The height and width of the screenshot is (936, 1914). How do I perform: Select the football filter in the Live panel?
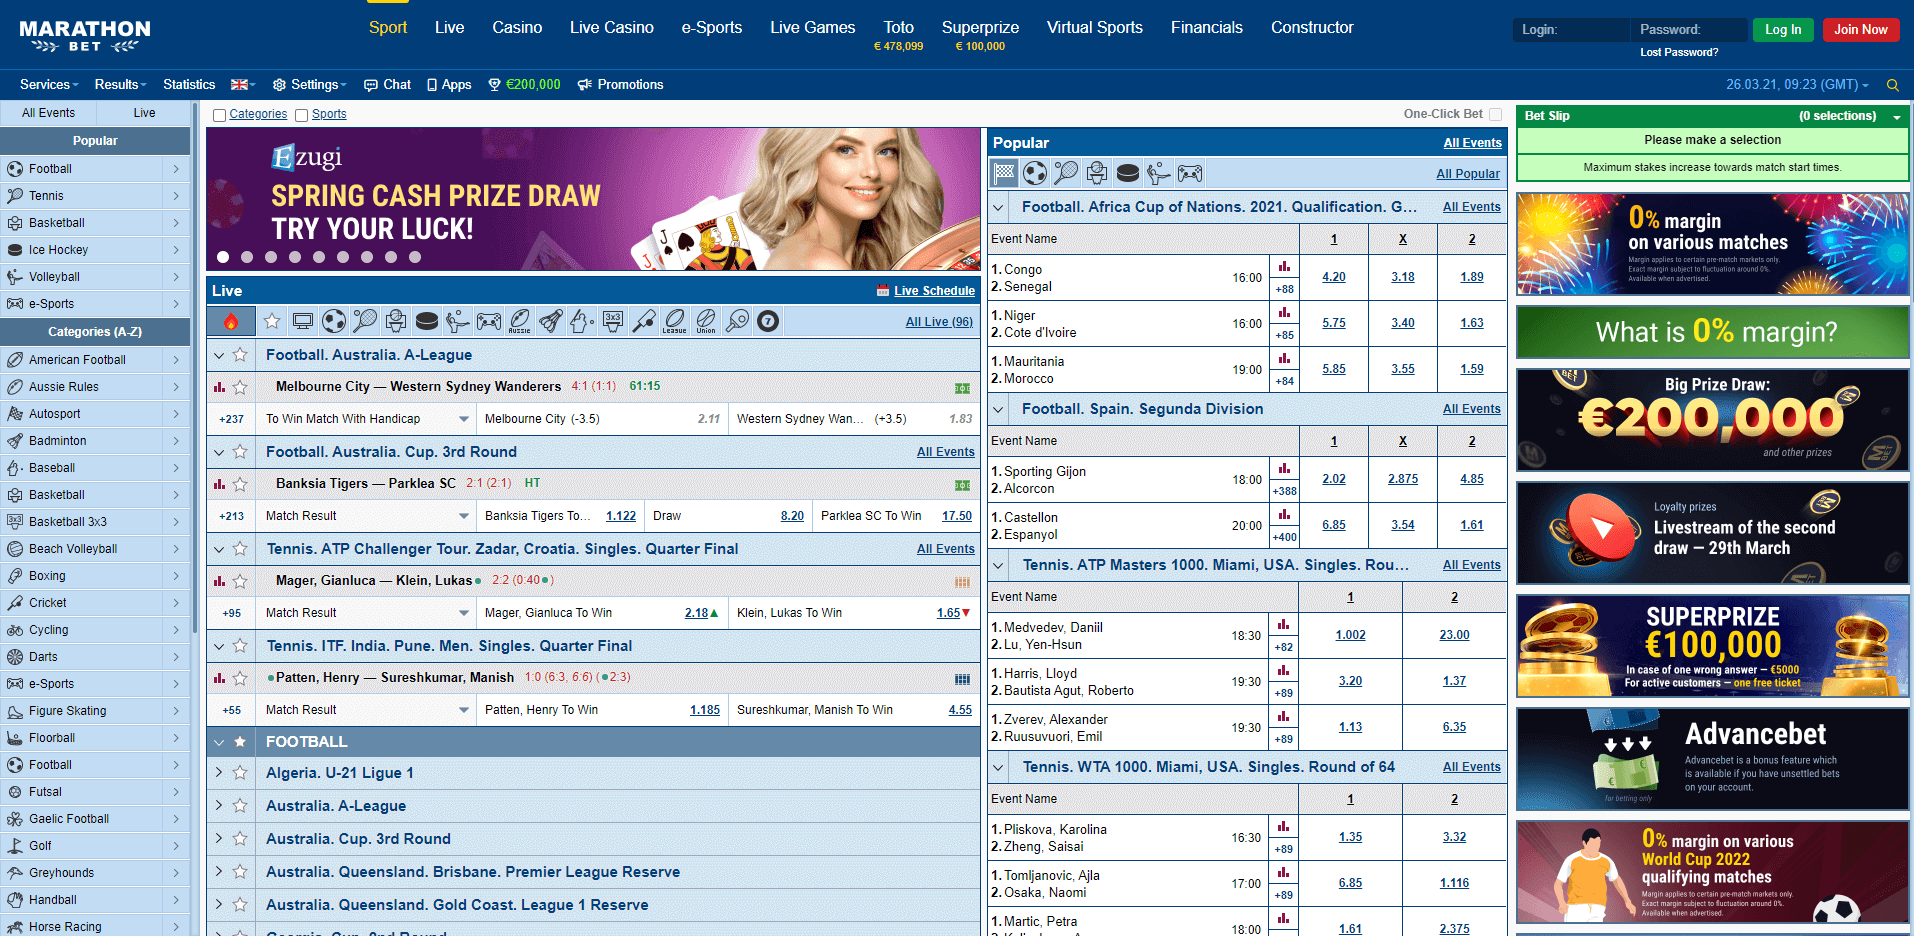click(x=334, y=320)
